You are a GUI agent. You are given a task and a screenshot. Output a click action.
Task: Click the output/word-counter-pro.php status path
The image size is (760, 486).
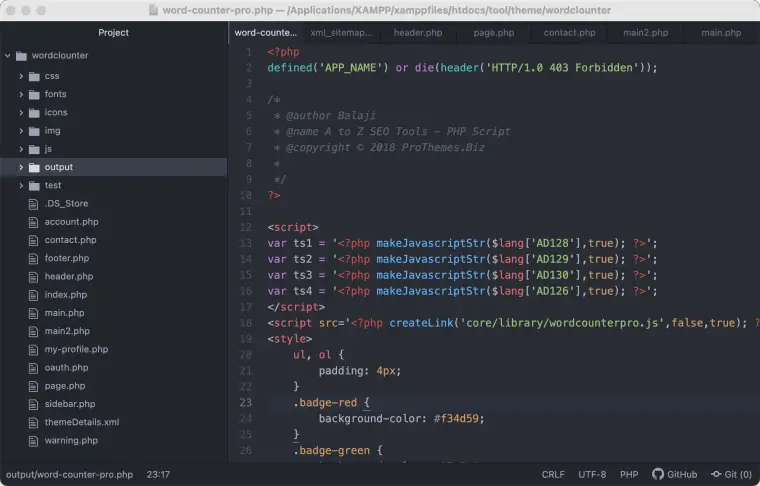[69, 474]
